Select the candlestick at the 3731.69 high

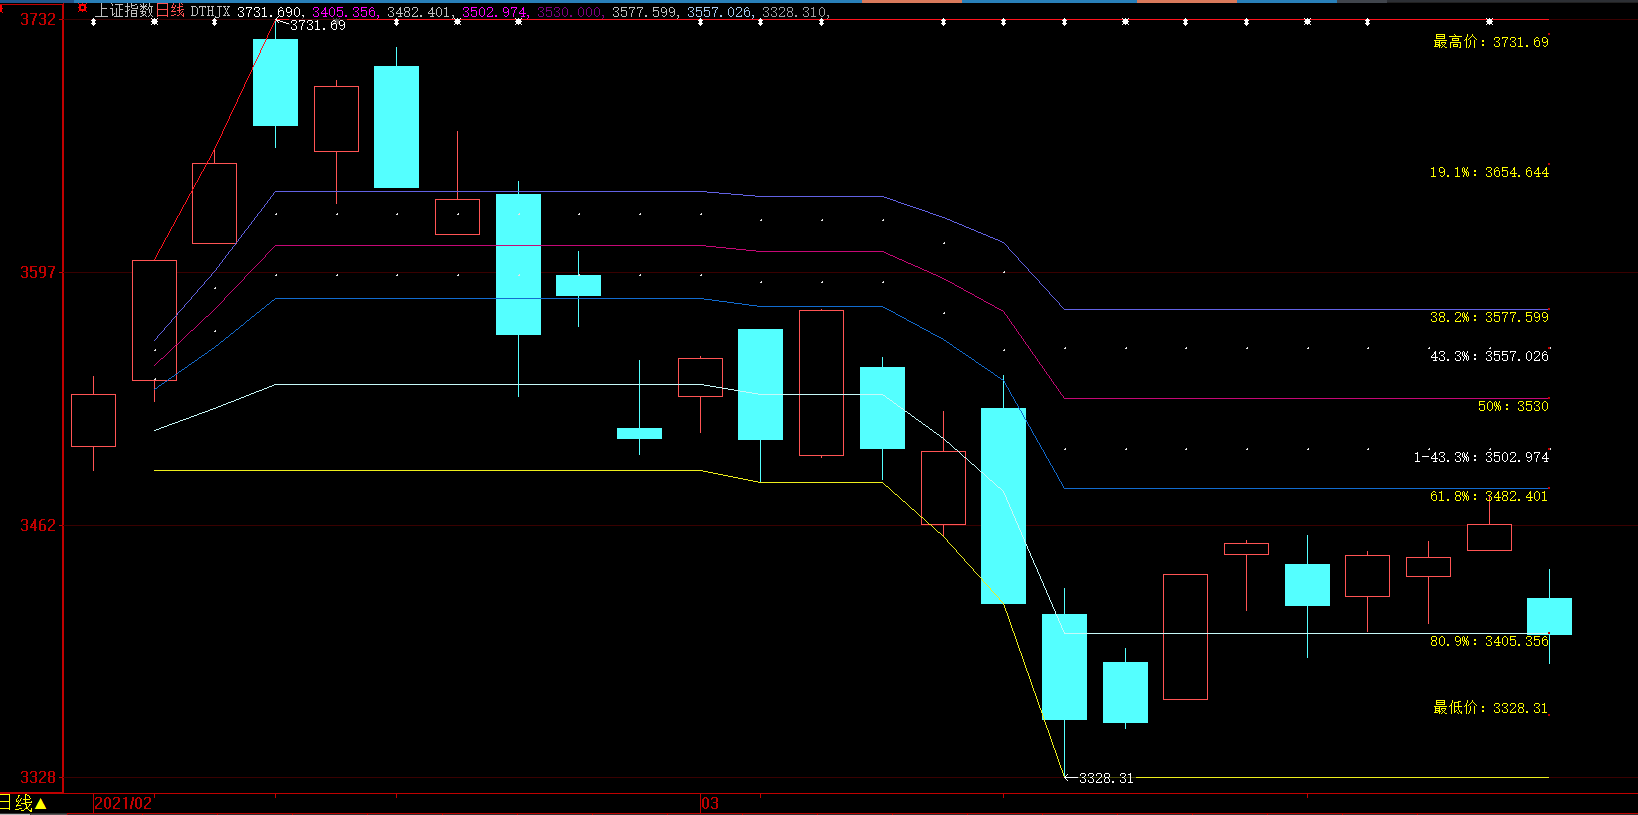click(275, 83)
